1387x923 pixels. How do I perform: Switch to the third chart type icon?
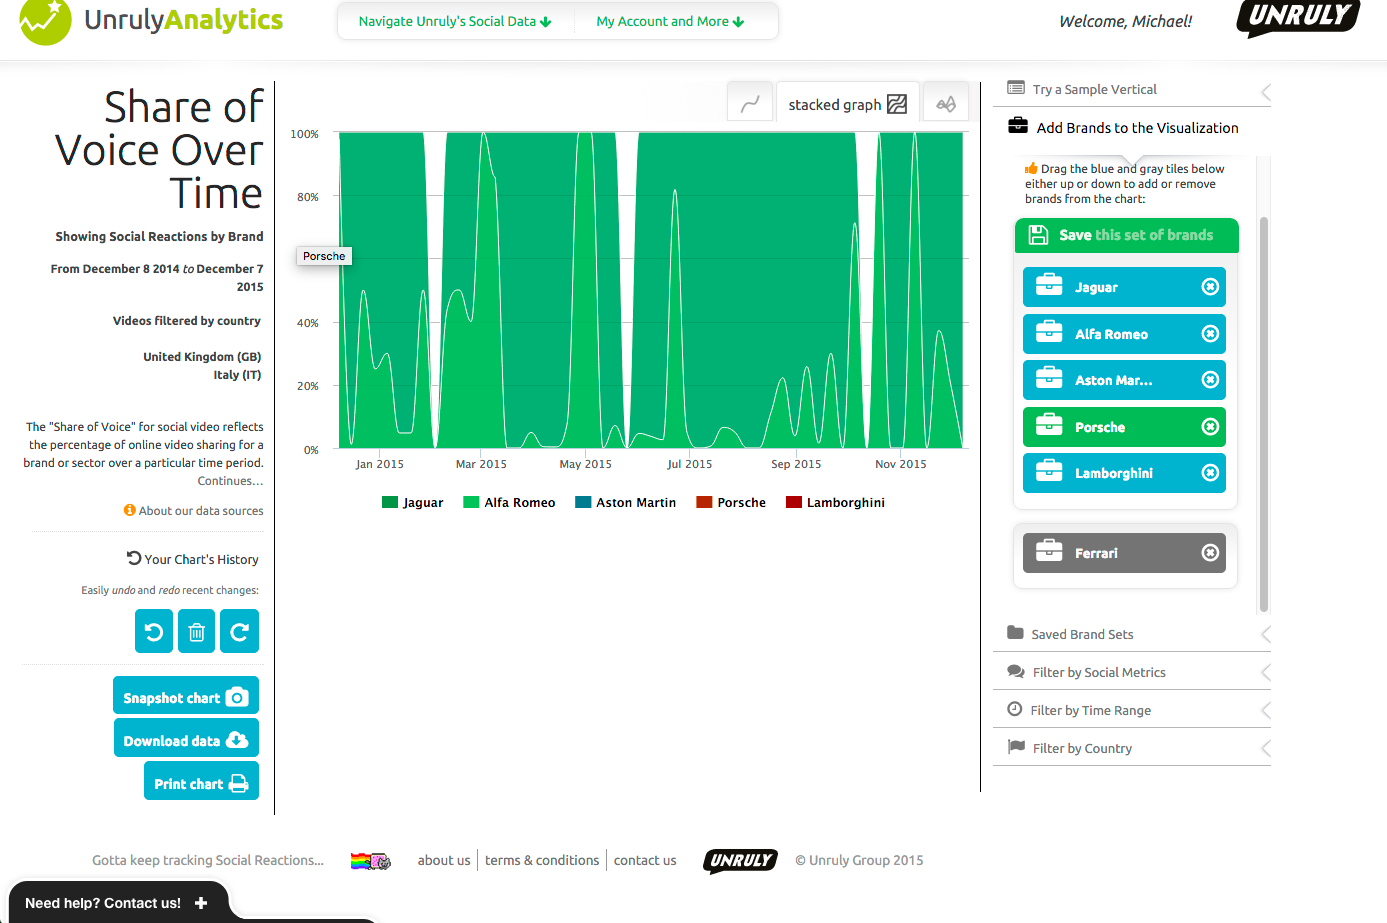coord(945,103)
